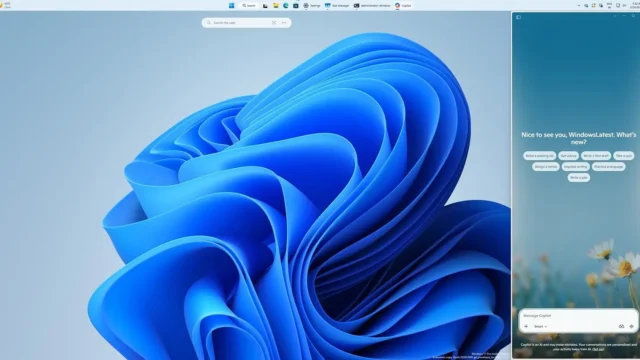Screen dimensions: 640x360
Task: Choose the Take a quiz suggestion
Action: [x=624, y=156]
